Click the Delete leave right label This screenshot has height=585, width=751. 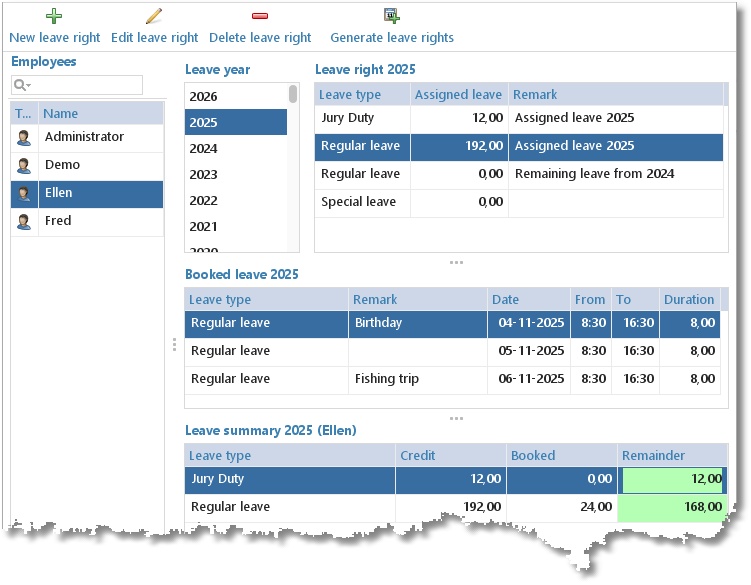(260, 37)
